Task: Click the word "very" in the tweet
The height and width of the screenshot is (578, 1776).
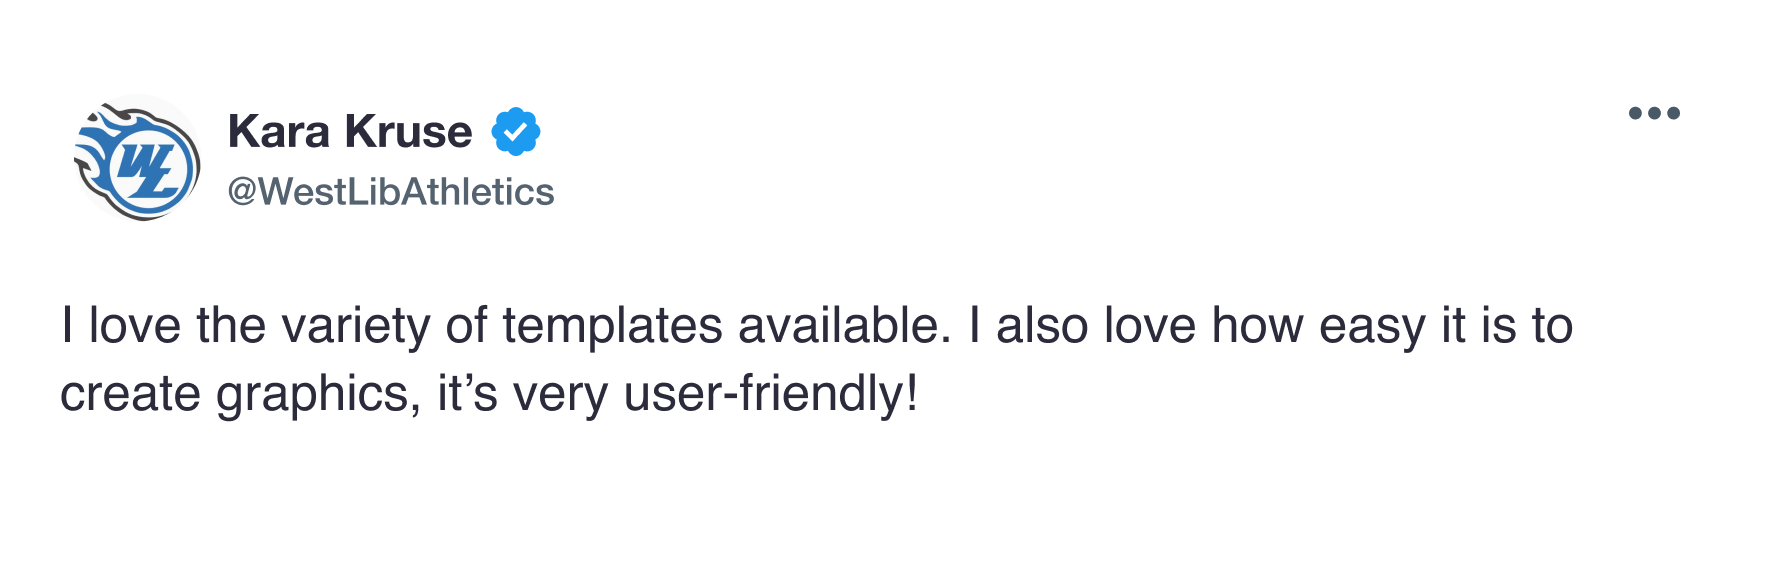Action: 560,395
